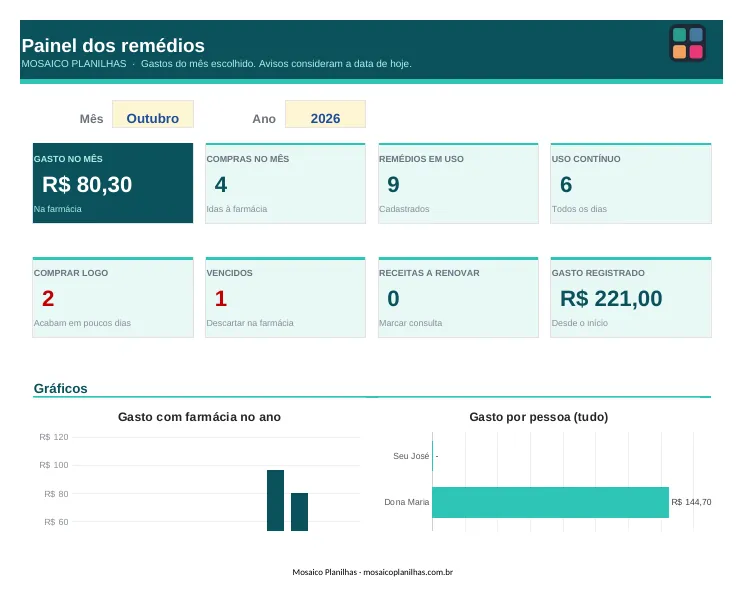Click the R$ 80 axis label
This screenshot has height=597, width=743.
point(56,494)
